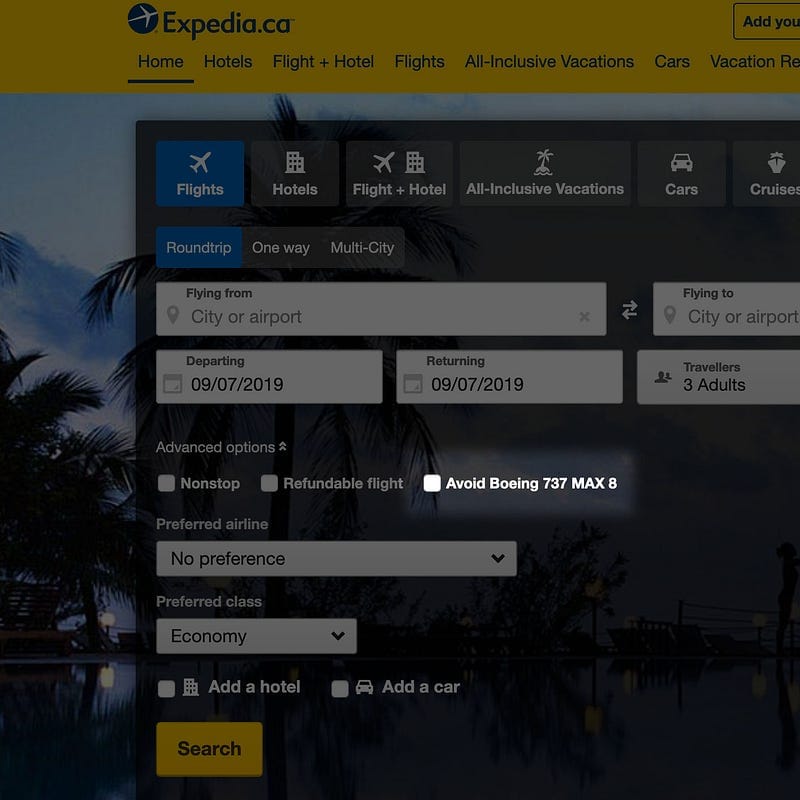Switch to One way trip type
Viewport: 800px width, 800px height.
click(281, 248)
